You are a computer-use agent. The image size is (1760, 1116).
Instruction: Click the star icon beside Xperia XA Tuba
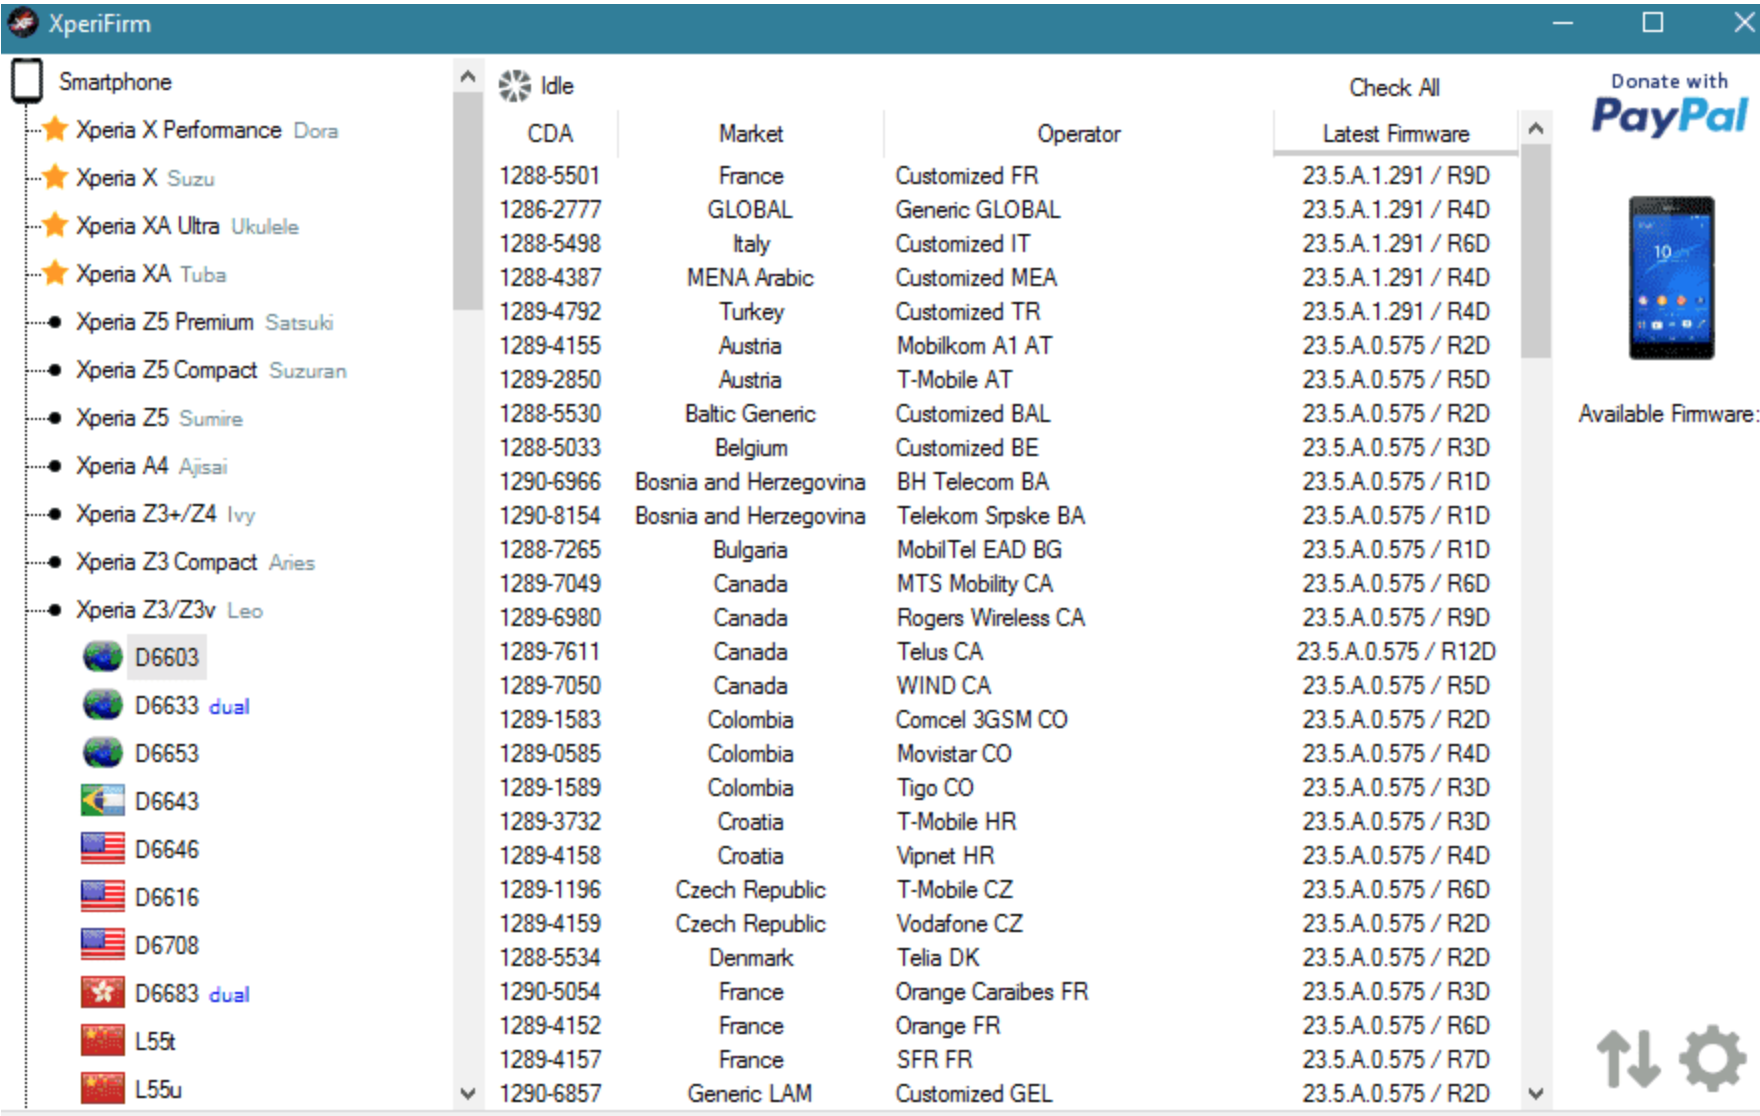pyautogui.click(x=56, y=273)
